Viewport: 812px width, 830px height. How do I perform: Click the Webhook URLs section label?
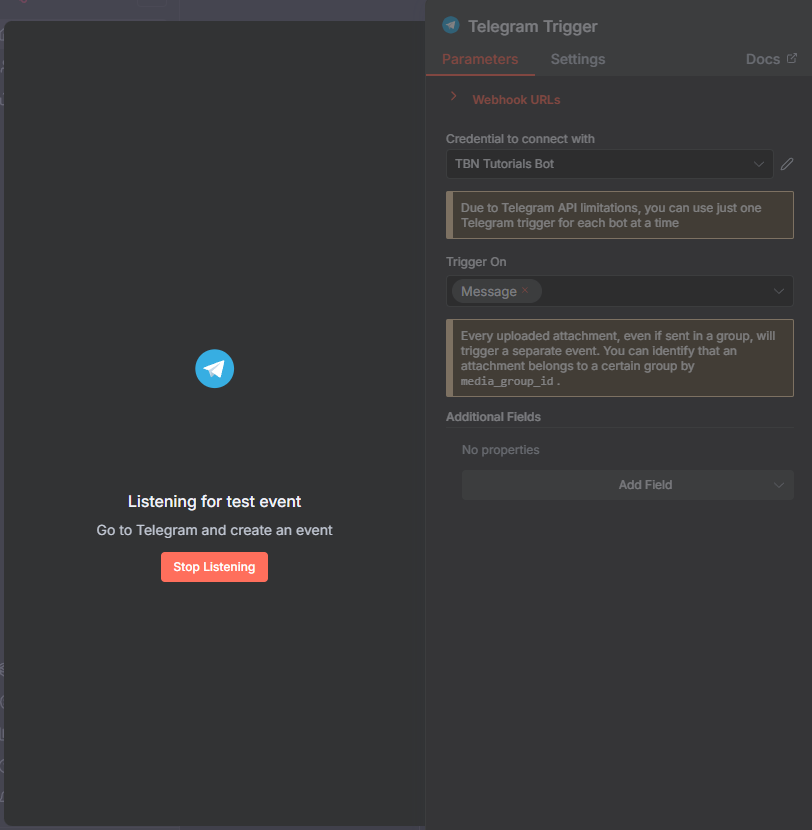tap(516, 100)
